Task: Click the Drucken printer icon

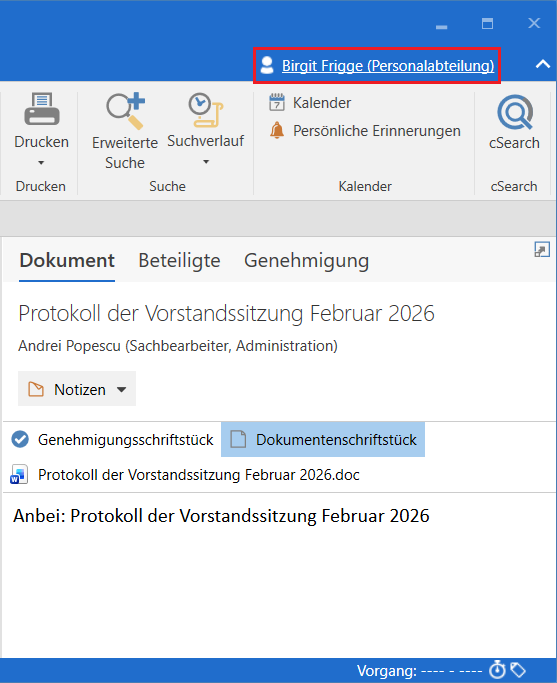Action: 41,109
